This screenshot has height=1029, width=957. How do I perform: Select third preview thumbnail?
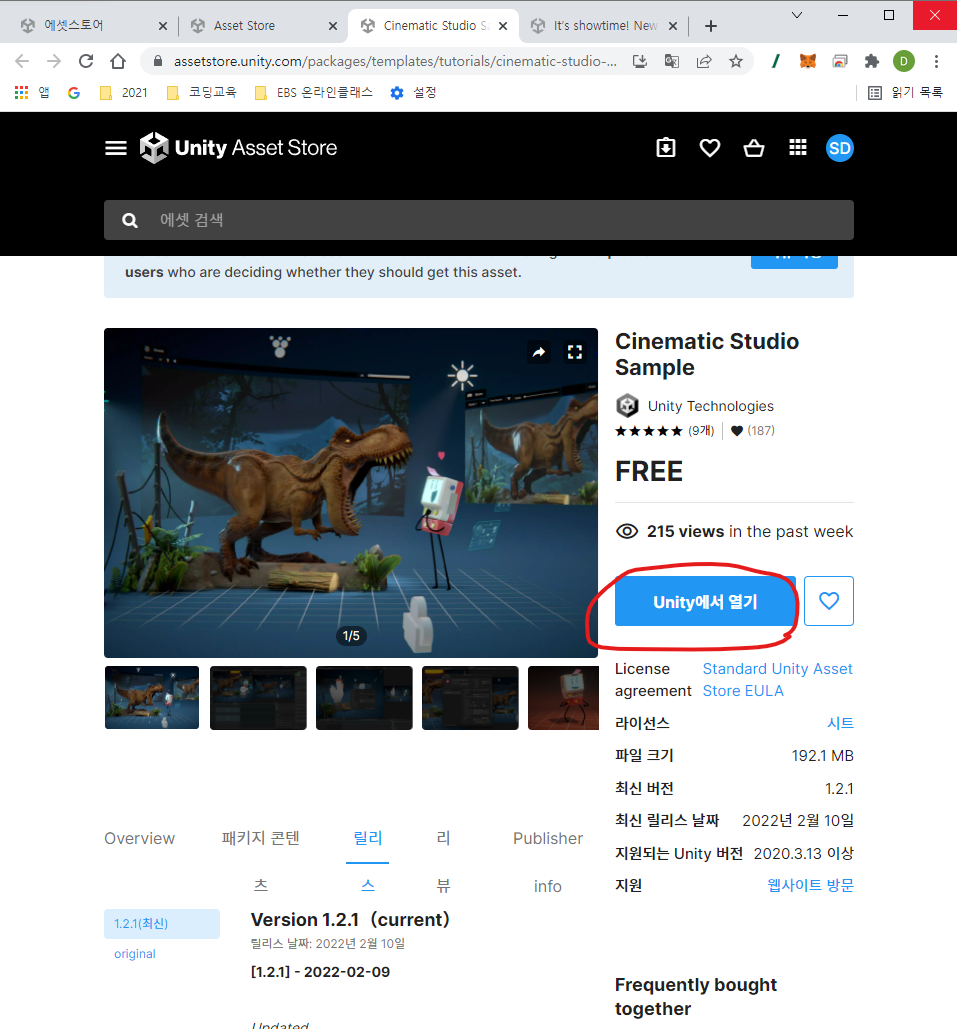pos(364,698)
